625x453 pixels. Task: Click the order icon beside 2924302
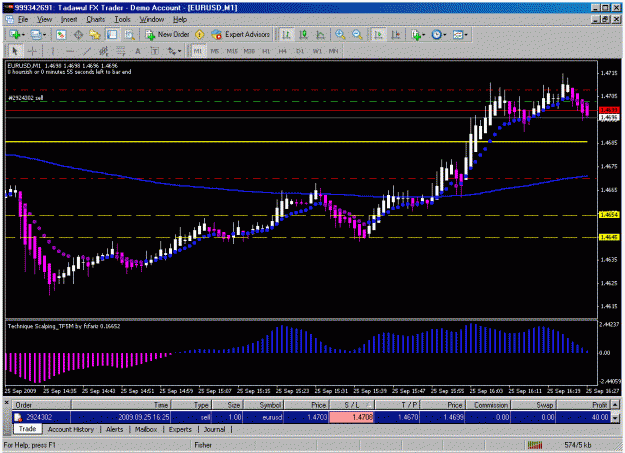(18, 418)
